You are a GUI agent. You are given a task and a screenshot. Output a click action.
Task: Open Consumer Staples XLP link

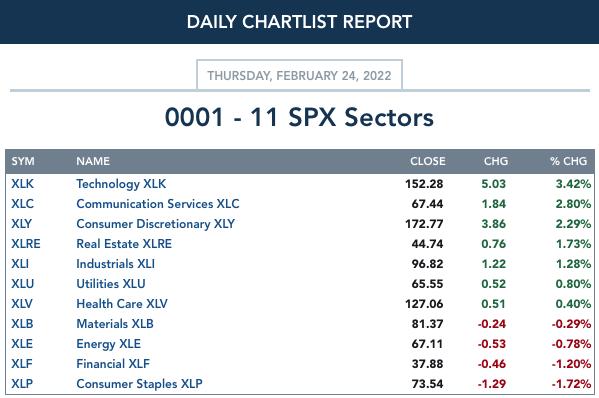(x=139, y=384)
